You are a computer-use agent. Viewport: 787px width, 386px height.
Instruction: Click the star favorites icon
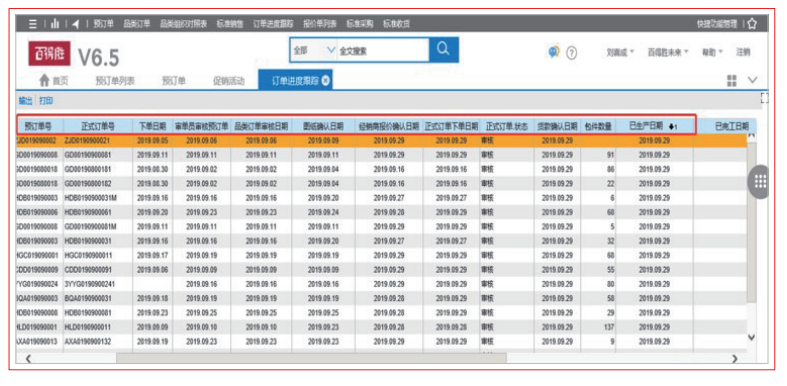[x=751, y=24]
